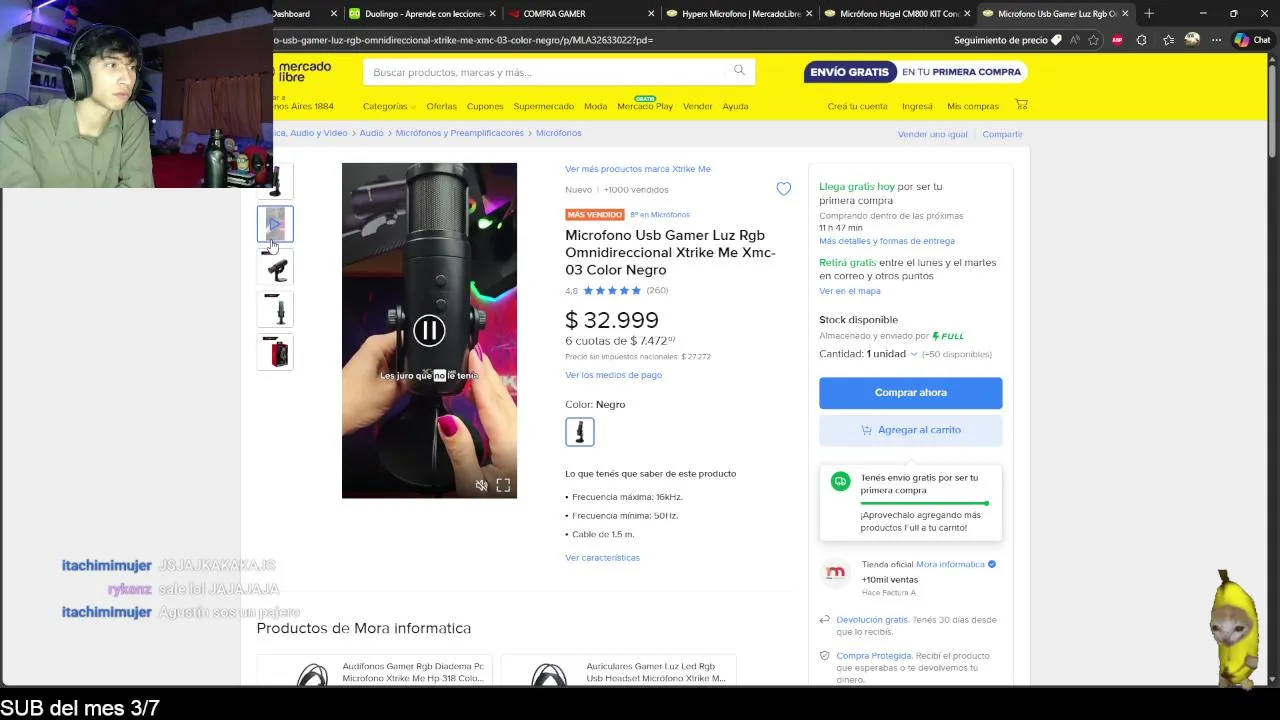1280x720 pixels.
Task: Click the Agregar al carrito button
Action: click(x=910, y=430)
